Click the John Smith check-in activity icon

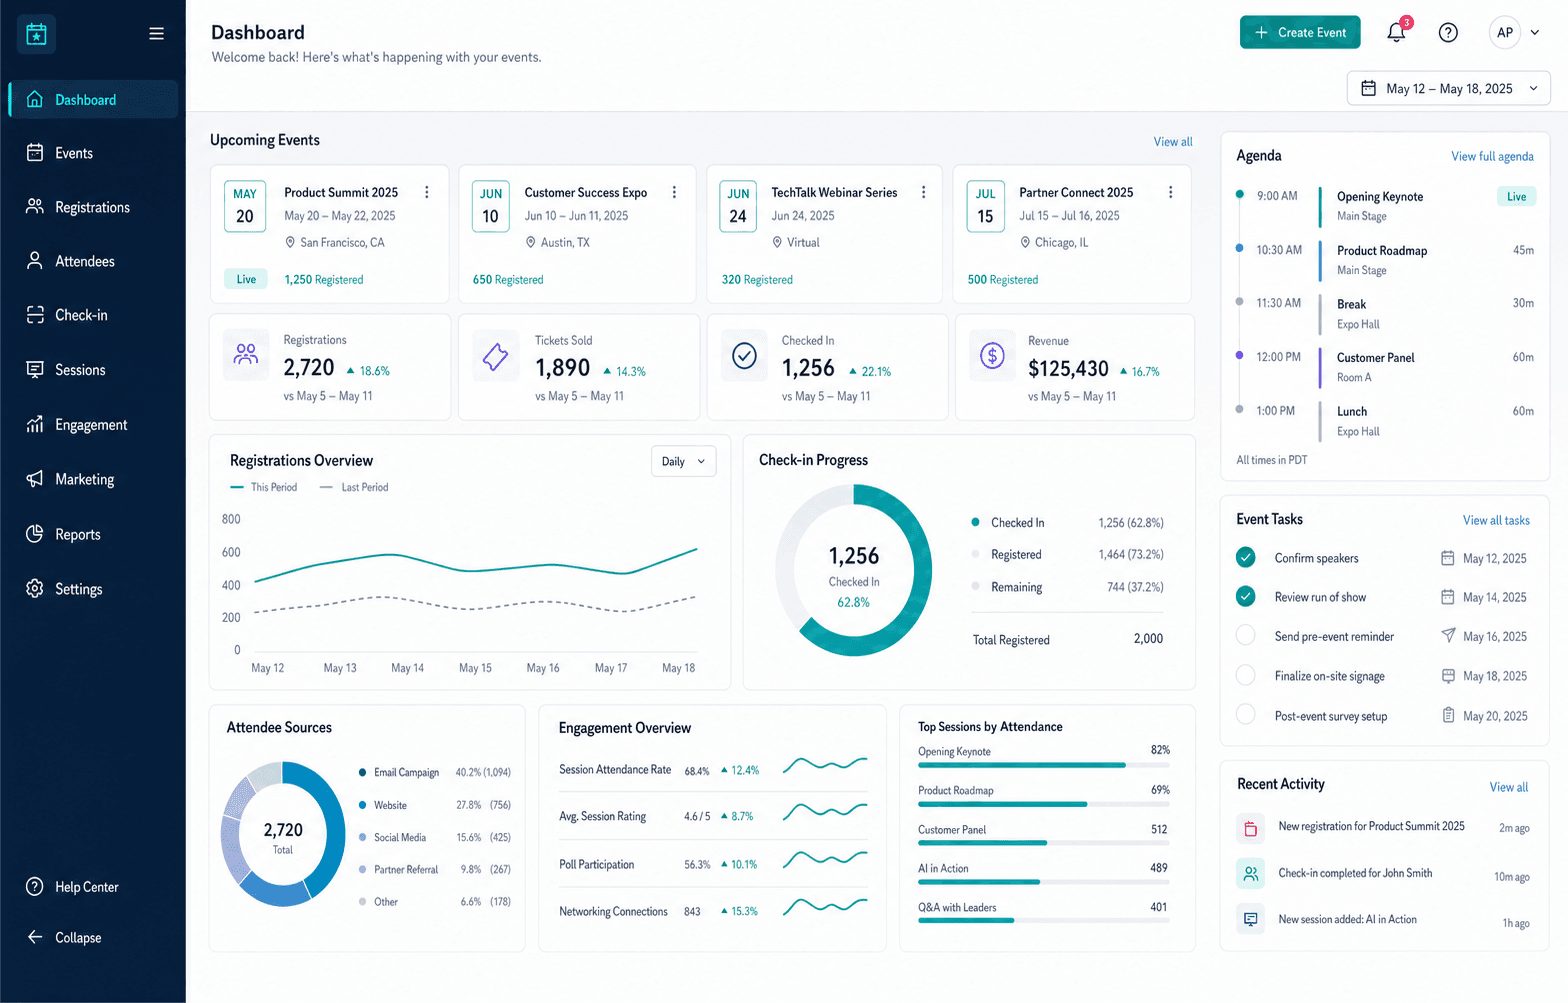[1250, 873]
